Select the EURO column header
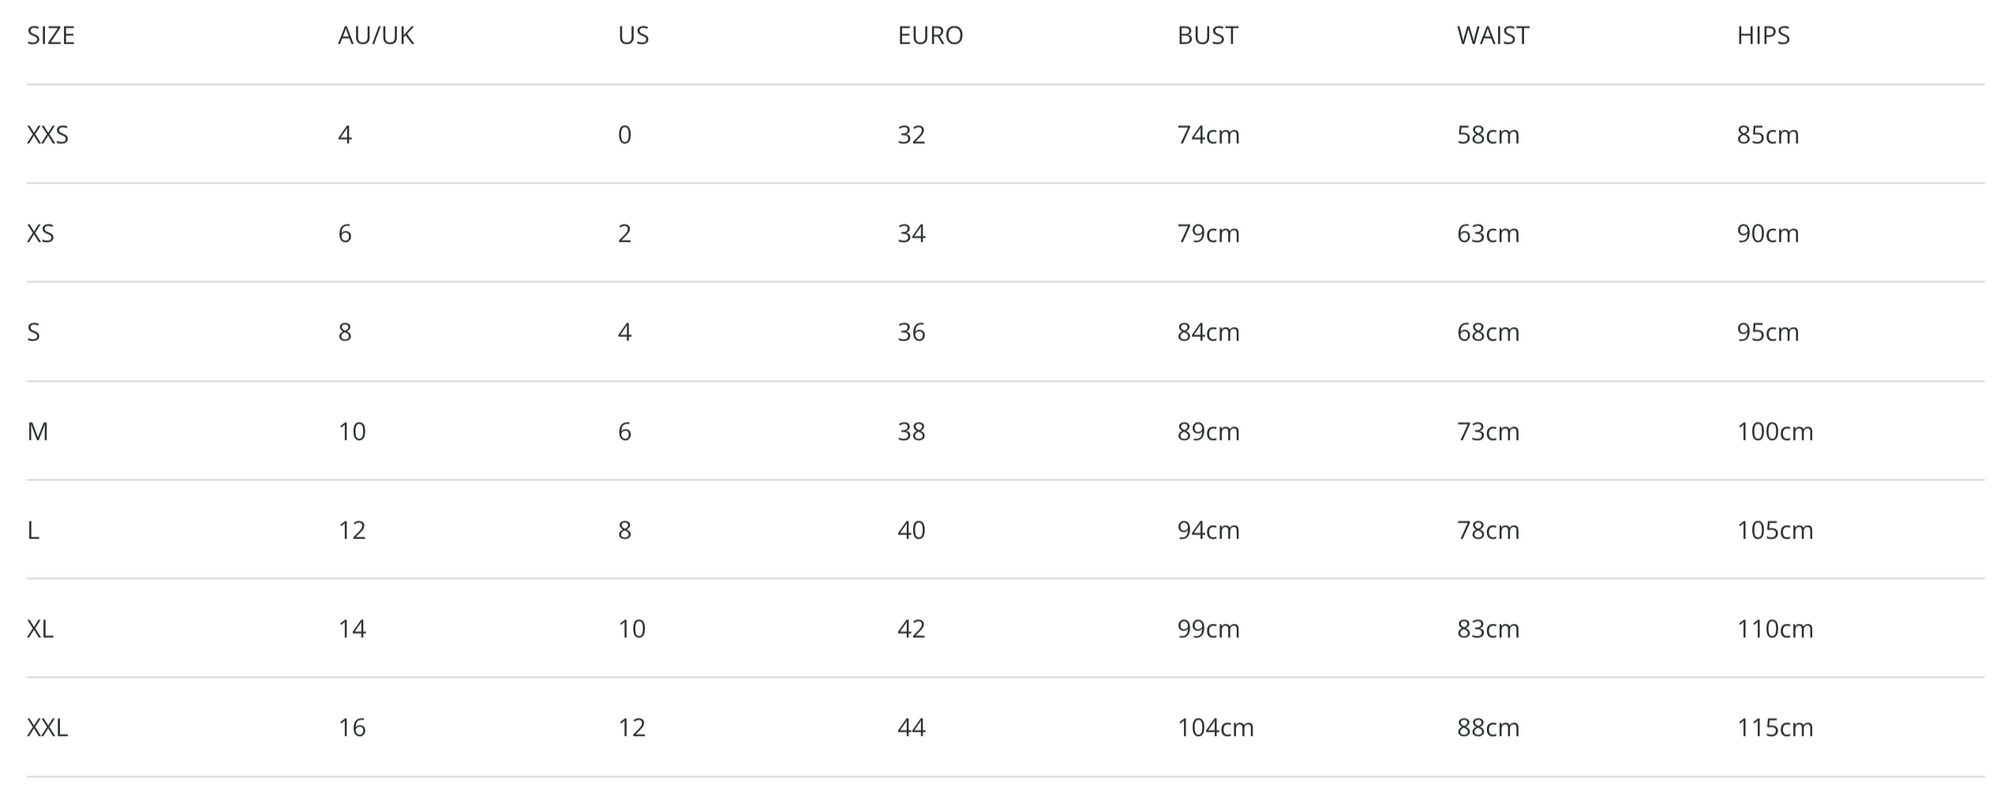 [x=930, y=36]
